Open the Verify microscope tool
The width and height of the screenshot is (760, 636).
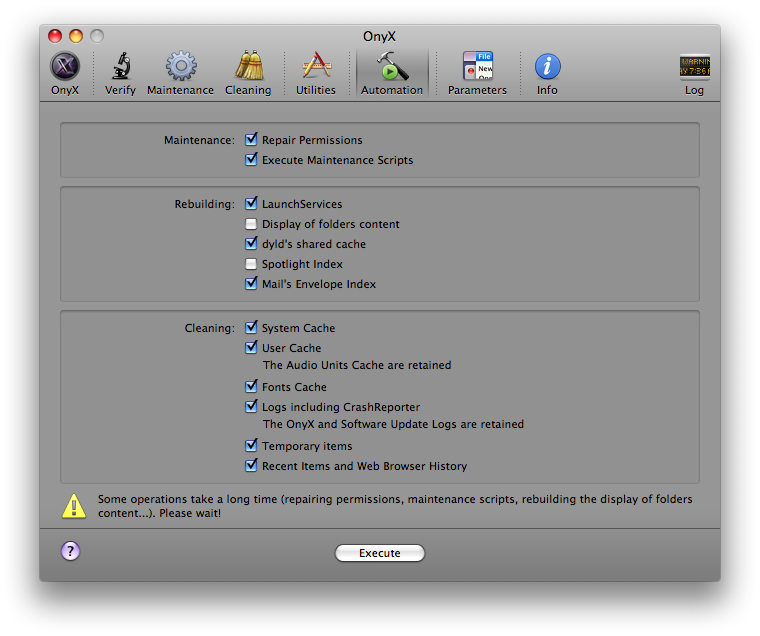(x=120, y=73)
